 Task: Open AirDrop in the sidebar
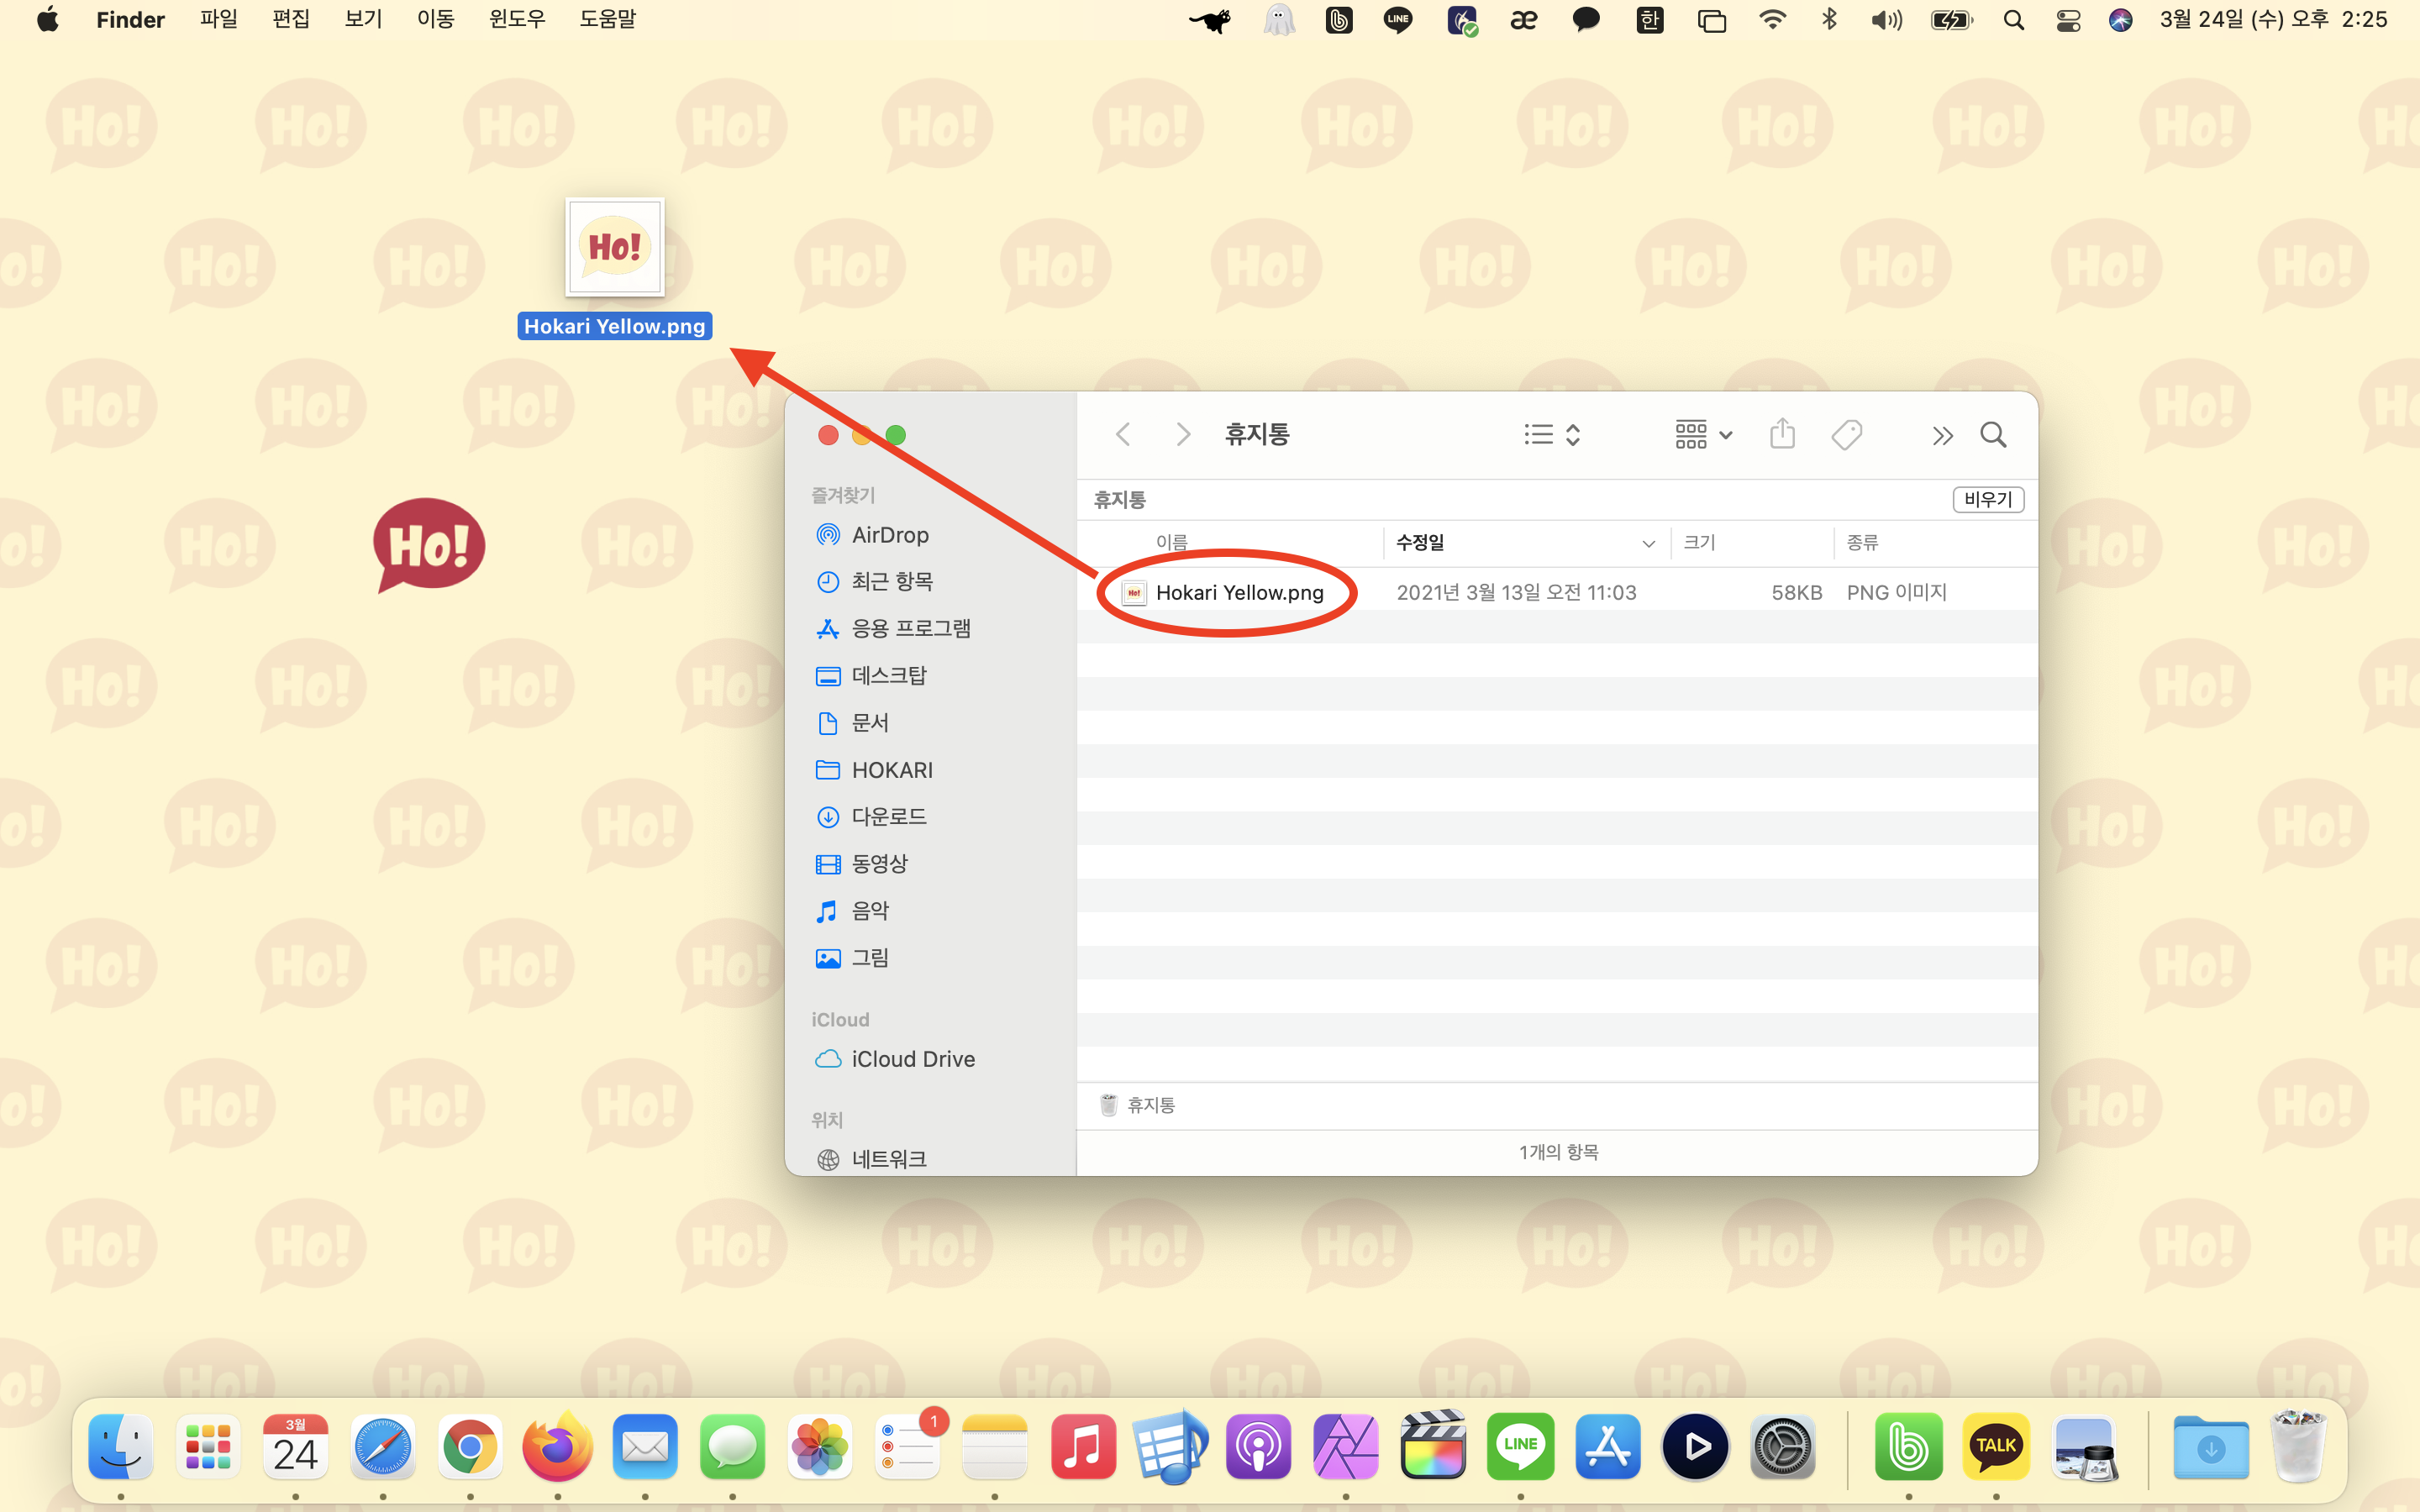pyautogui.click(x=889, y=535)
